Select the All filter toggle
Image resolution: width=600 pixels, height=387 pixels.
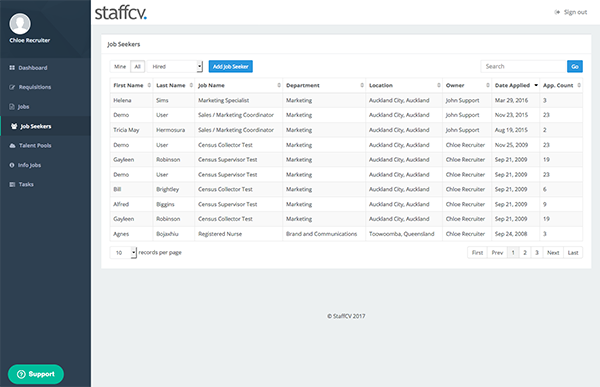tap(137, 67)
